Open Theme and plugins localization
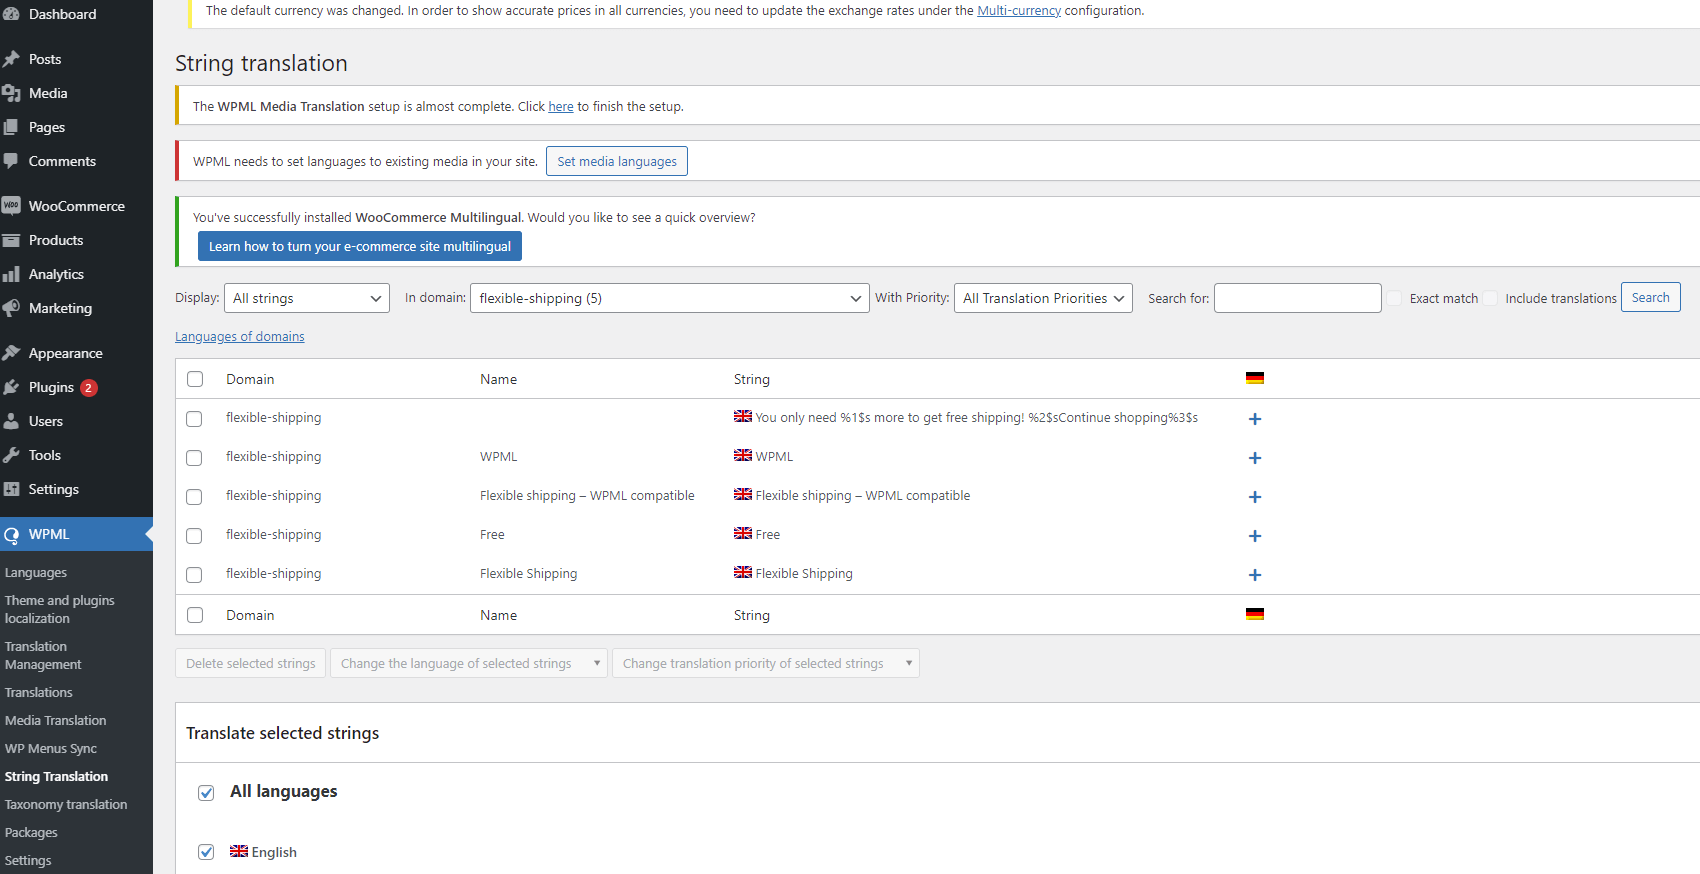 coord(60,609)
